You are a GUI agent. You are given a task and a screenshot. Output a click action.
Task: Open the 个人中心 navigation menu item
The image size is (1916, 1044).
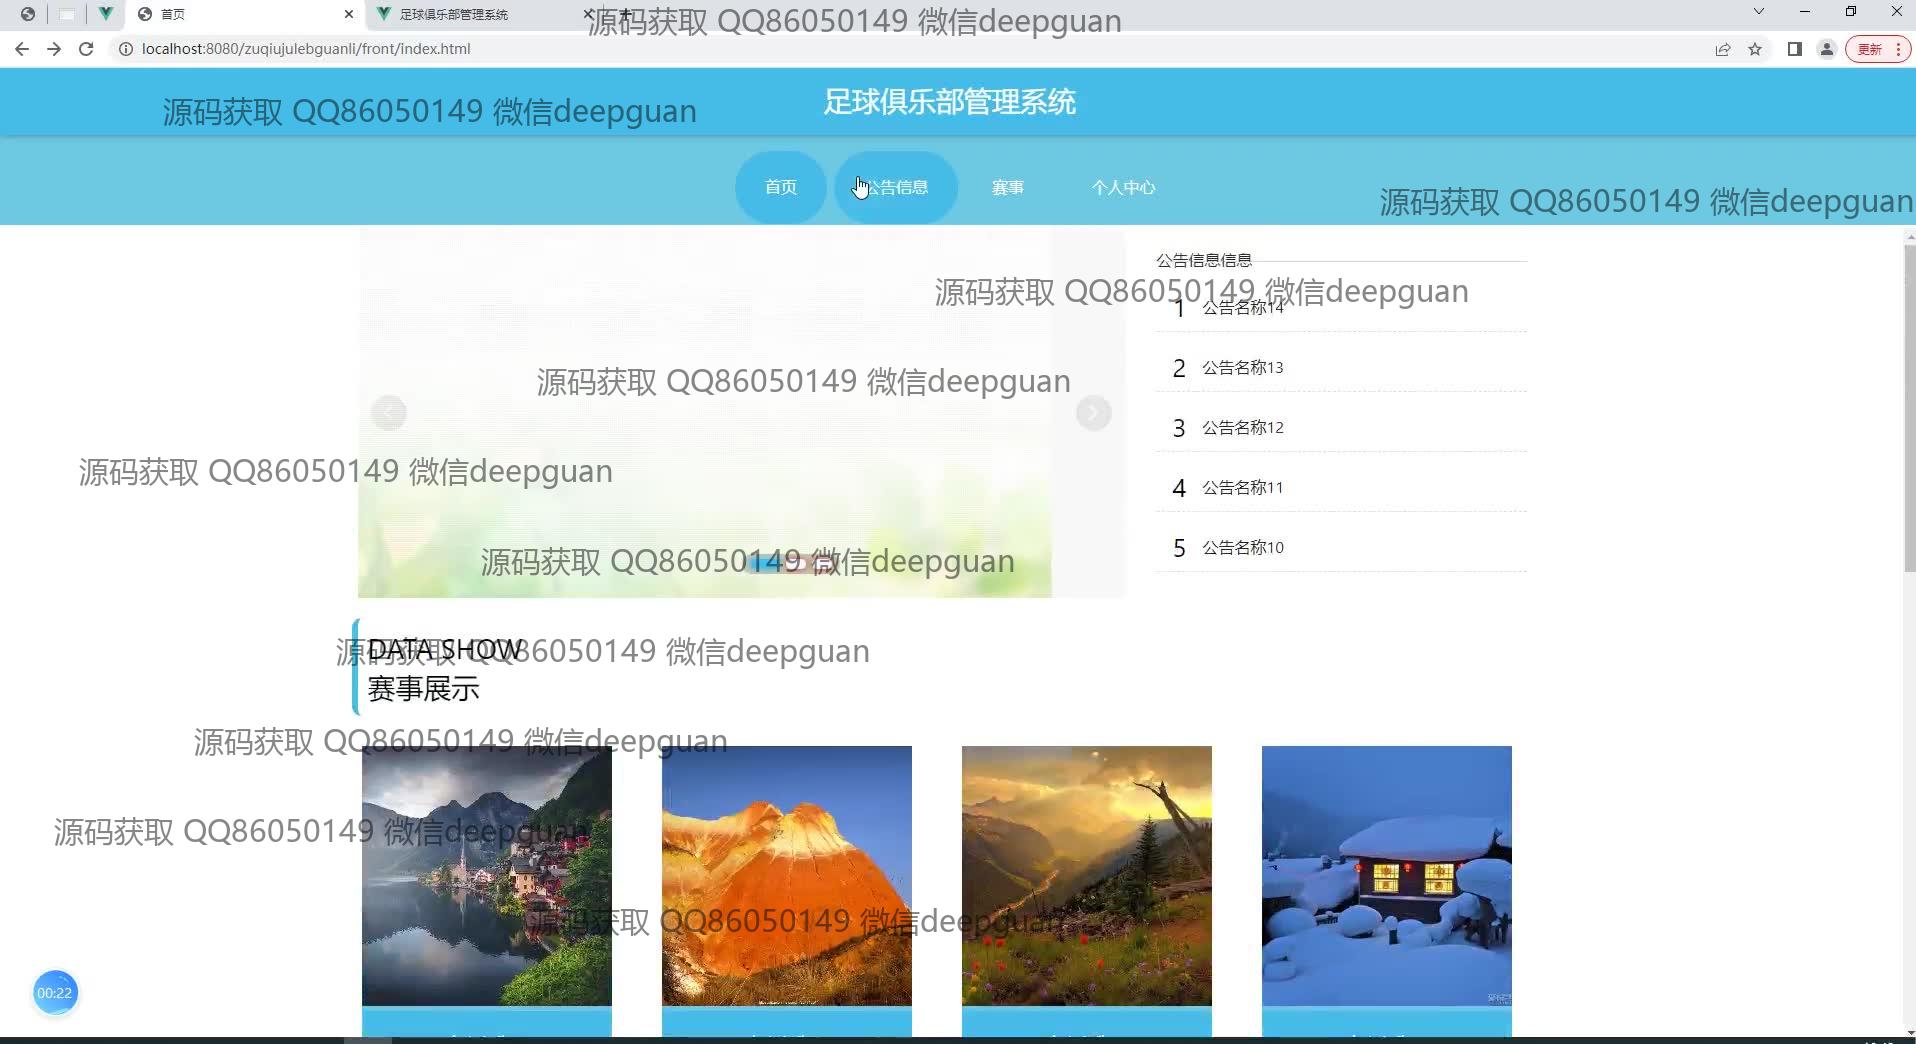pos(1123,187)
